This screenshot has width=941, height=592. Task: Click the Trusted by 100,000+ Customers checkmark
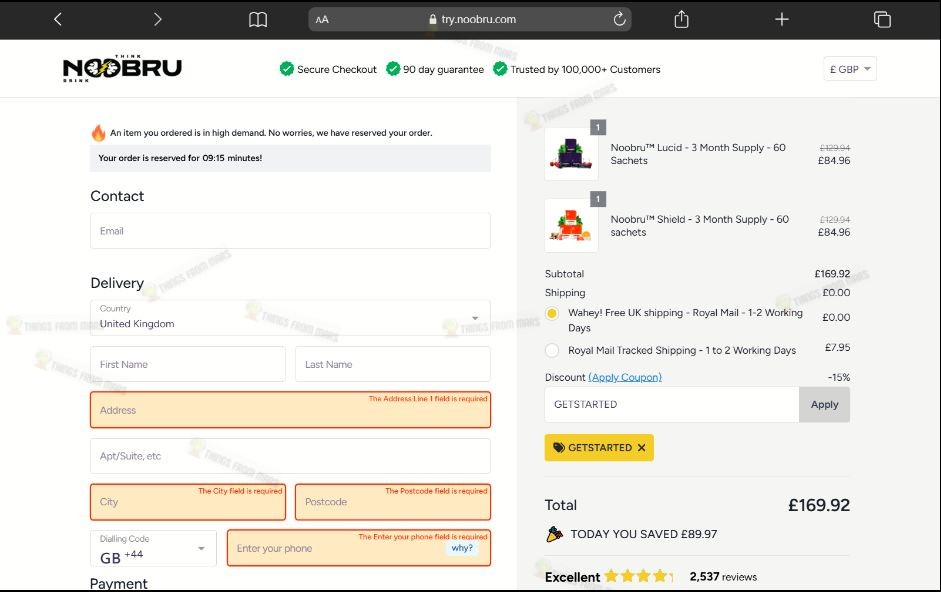500,69
